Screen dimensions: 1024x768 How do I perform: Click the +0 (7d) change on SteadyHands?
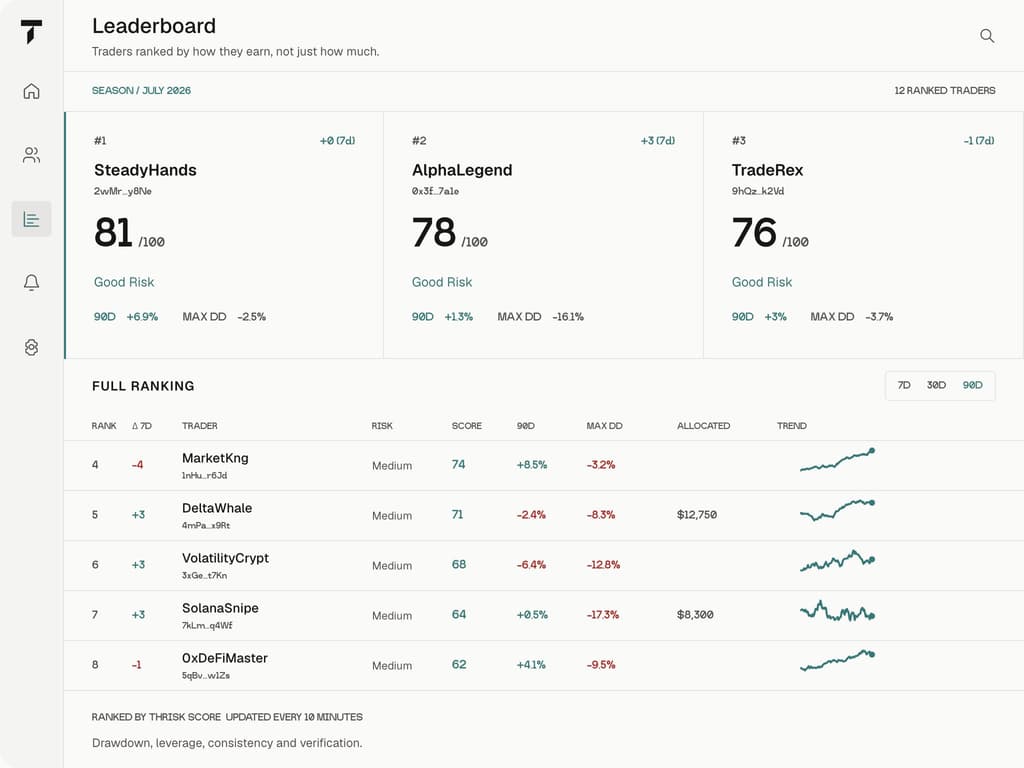point(338,140)
